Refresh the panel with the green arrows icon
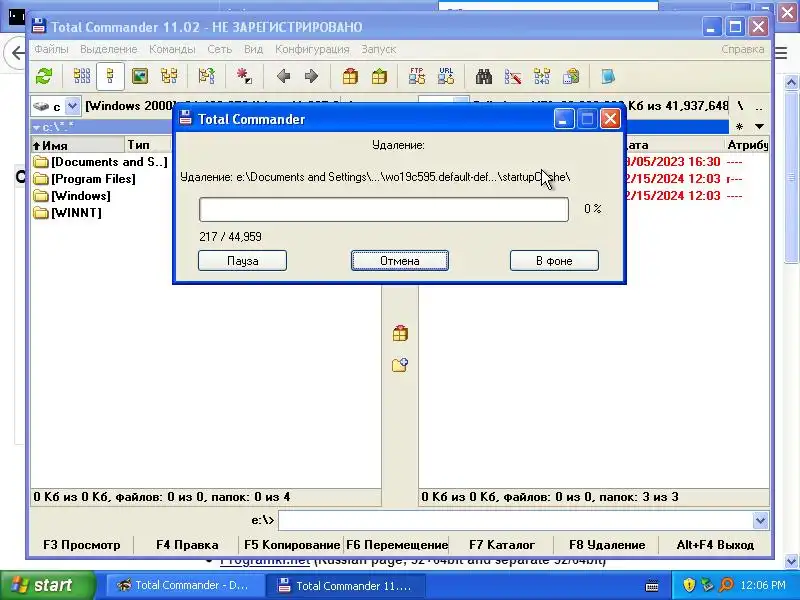Viewport: 800px width, 600px height. pos(44,77)
